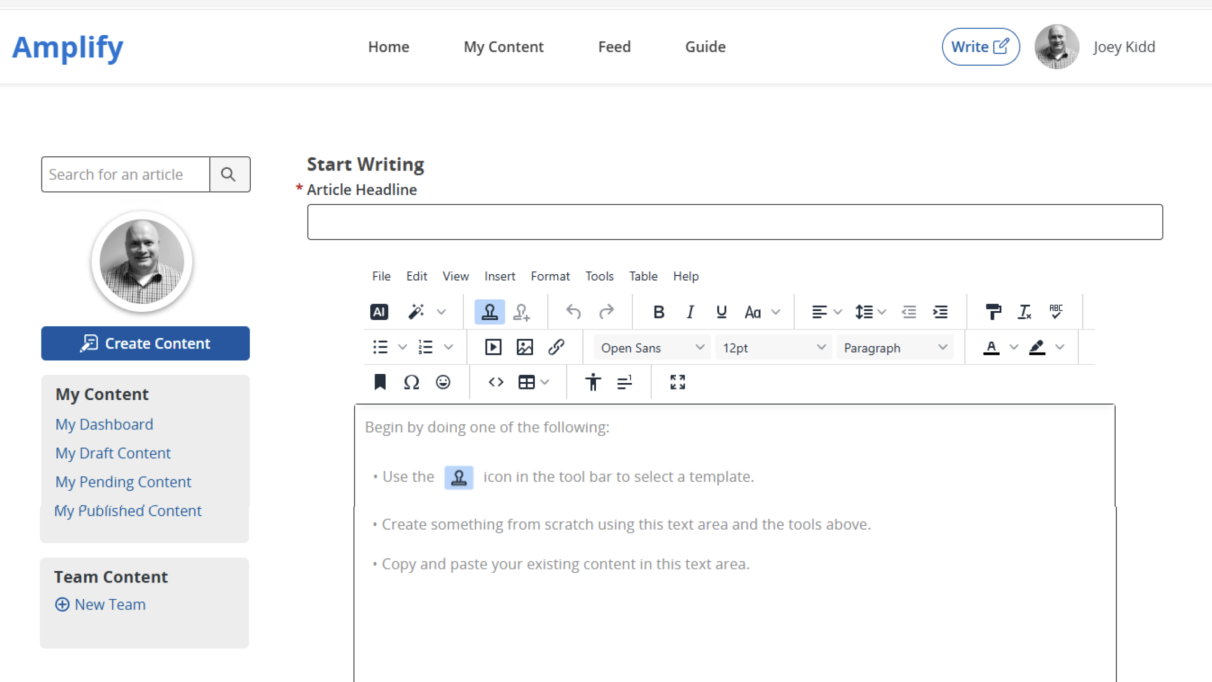Screen dimensions: 1212x682
Task: Open the accessibility checker icon
Action: (x=593, y=382)
